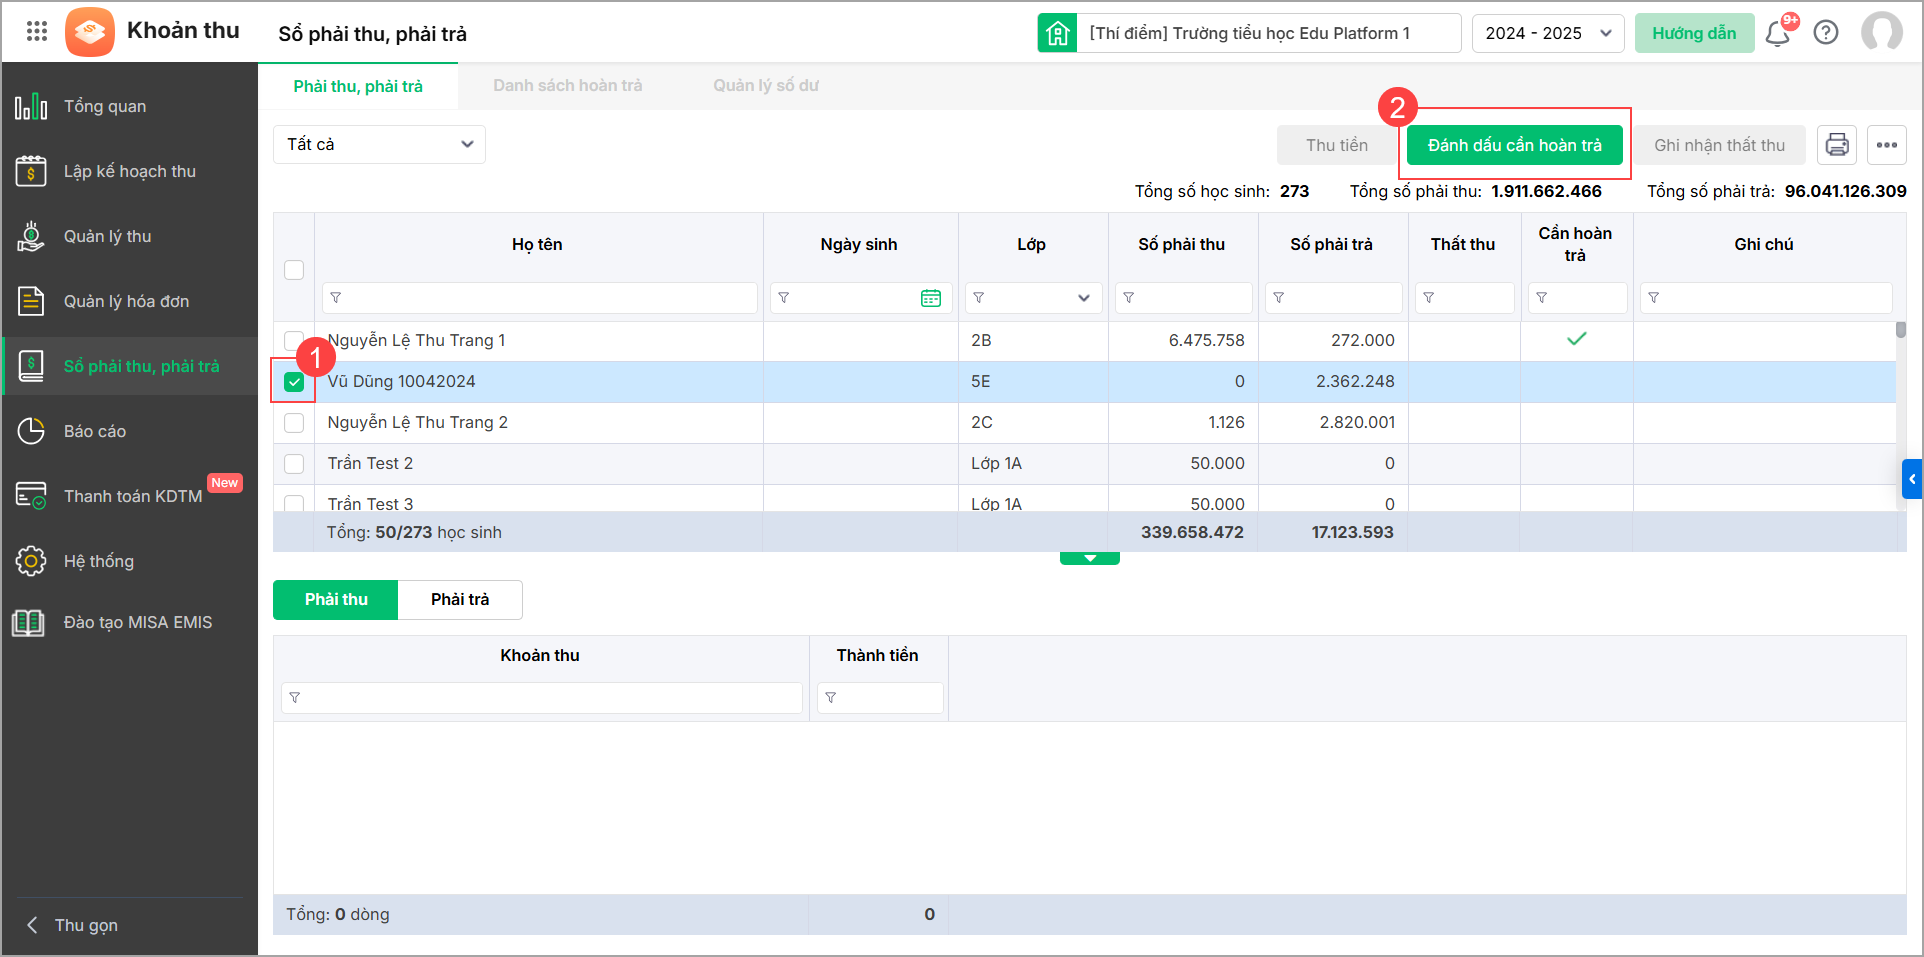Click the user avatar icon
The image size is (1924, 957).
[1881, 32]
